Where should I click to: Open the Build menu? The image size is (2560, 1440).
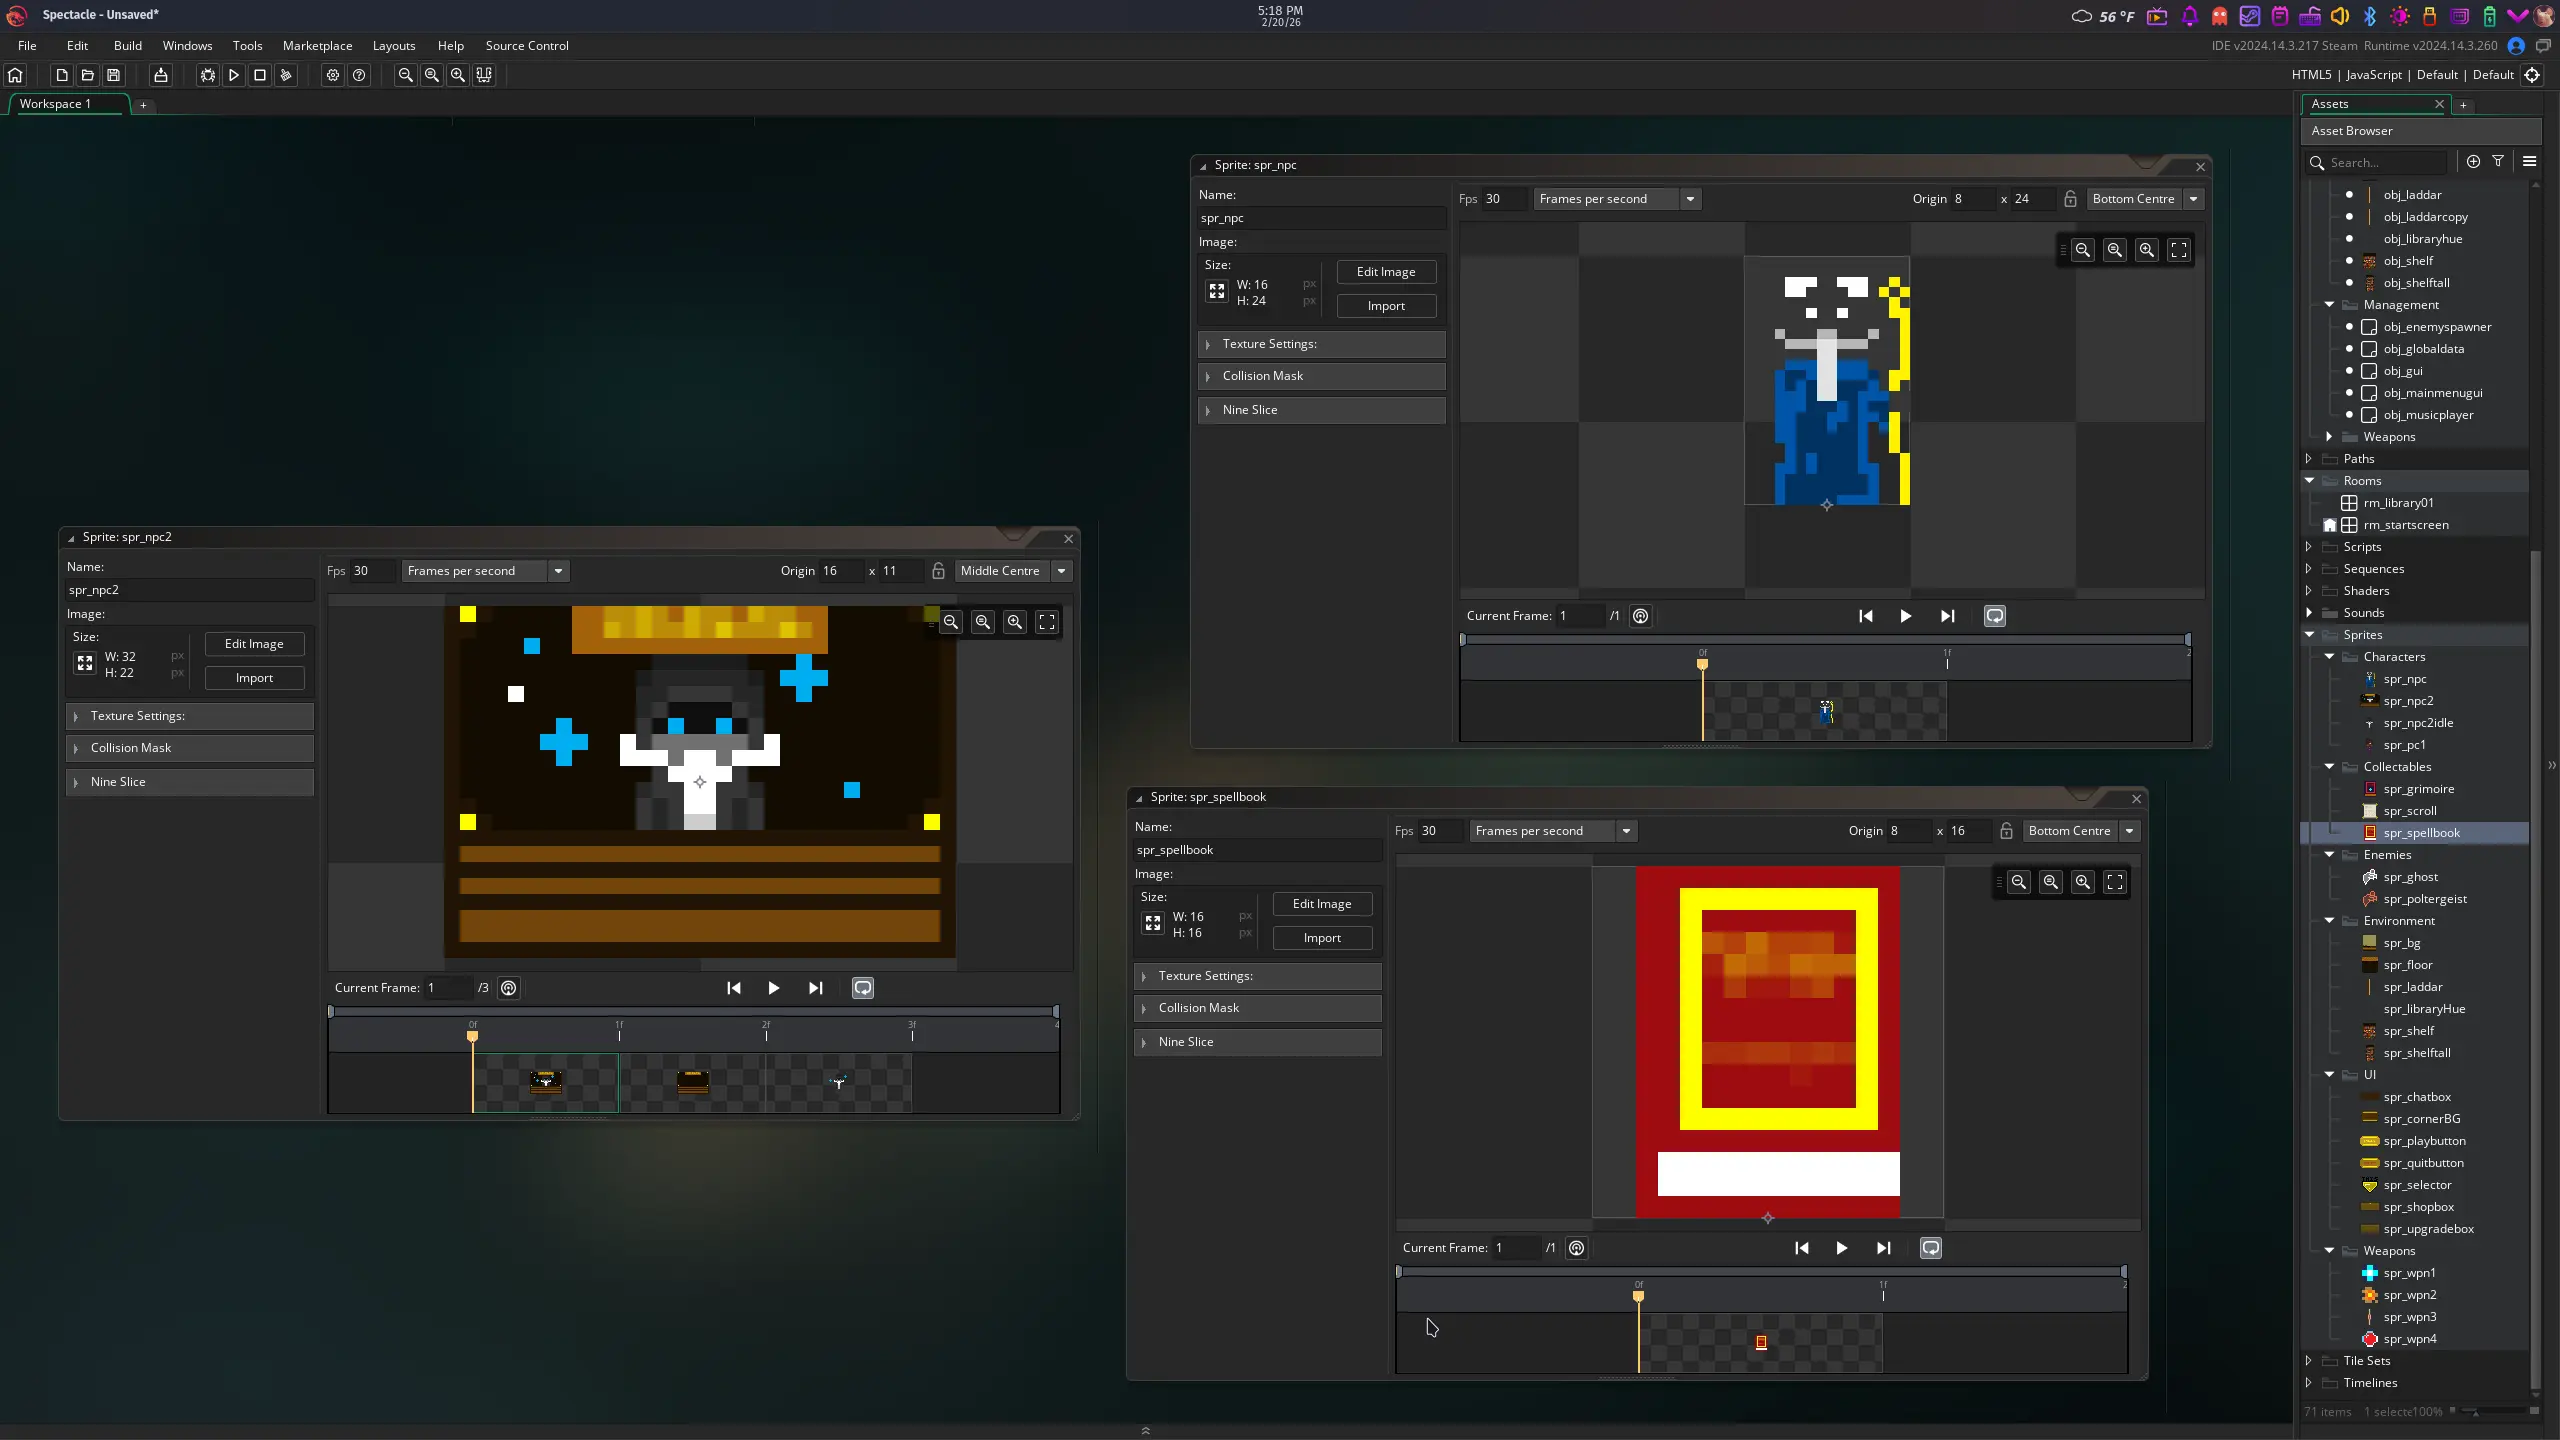click(128, 46)
